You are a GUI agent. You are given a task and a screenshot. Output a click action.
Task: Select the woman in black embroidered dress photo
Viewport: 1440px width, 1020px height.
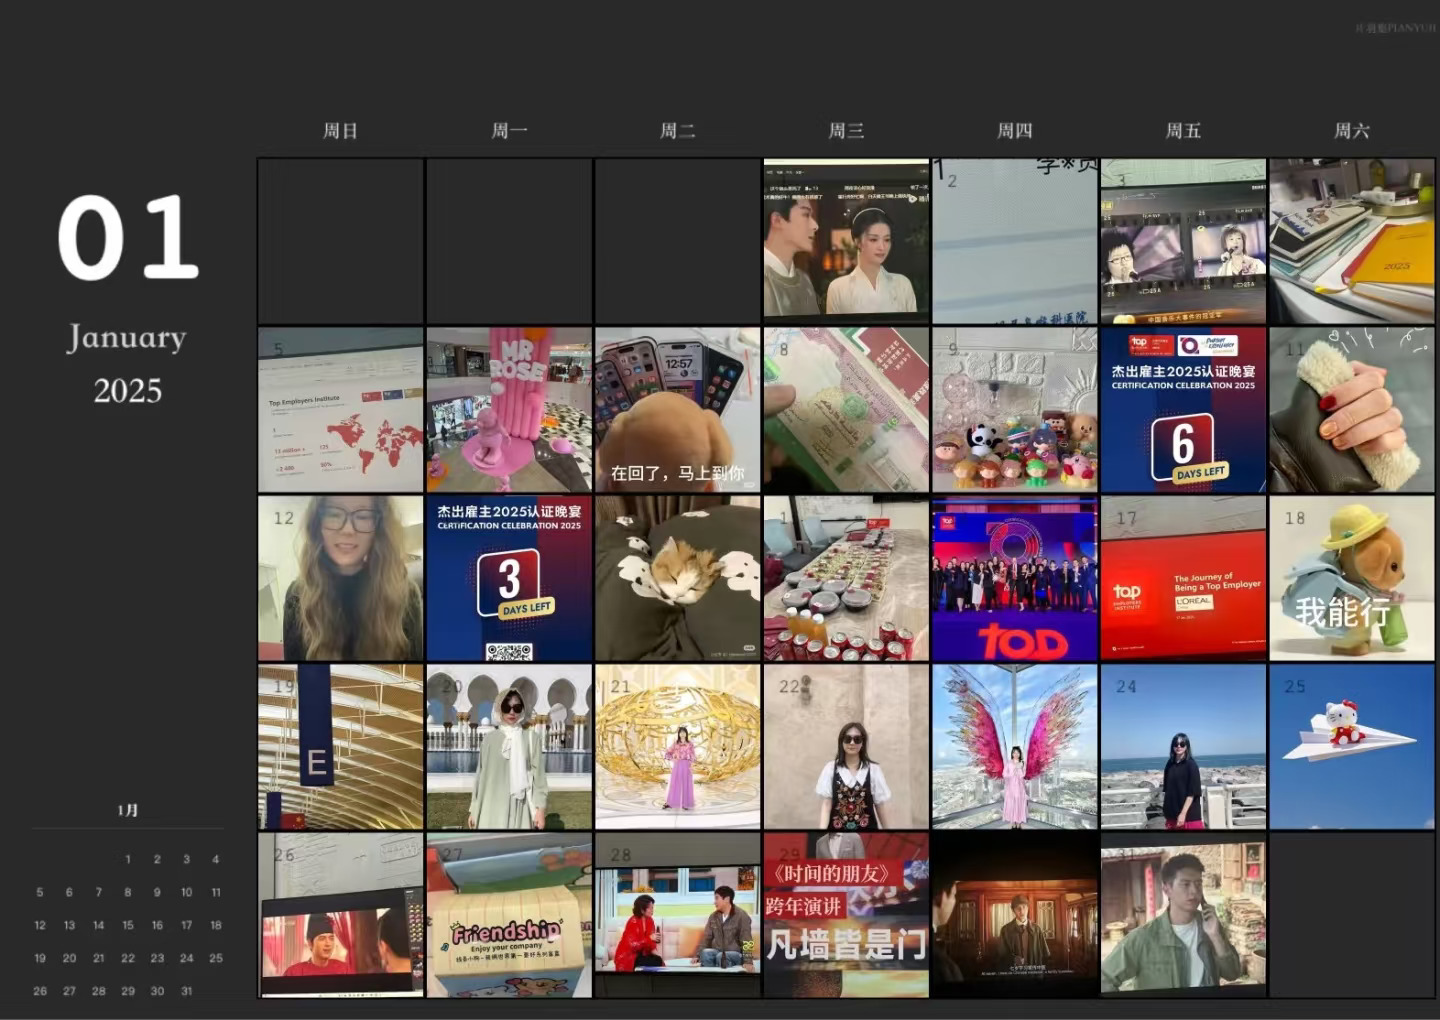tap(846, 746)
